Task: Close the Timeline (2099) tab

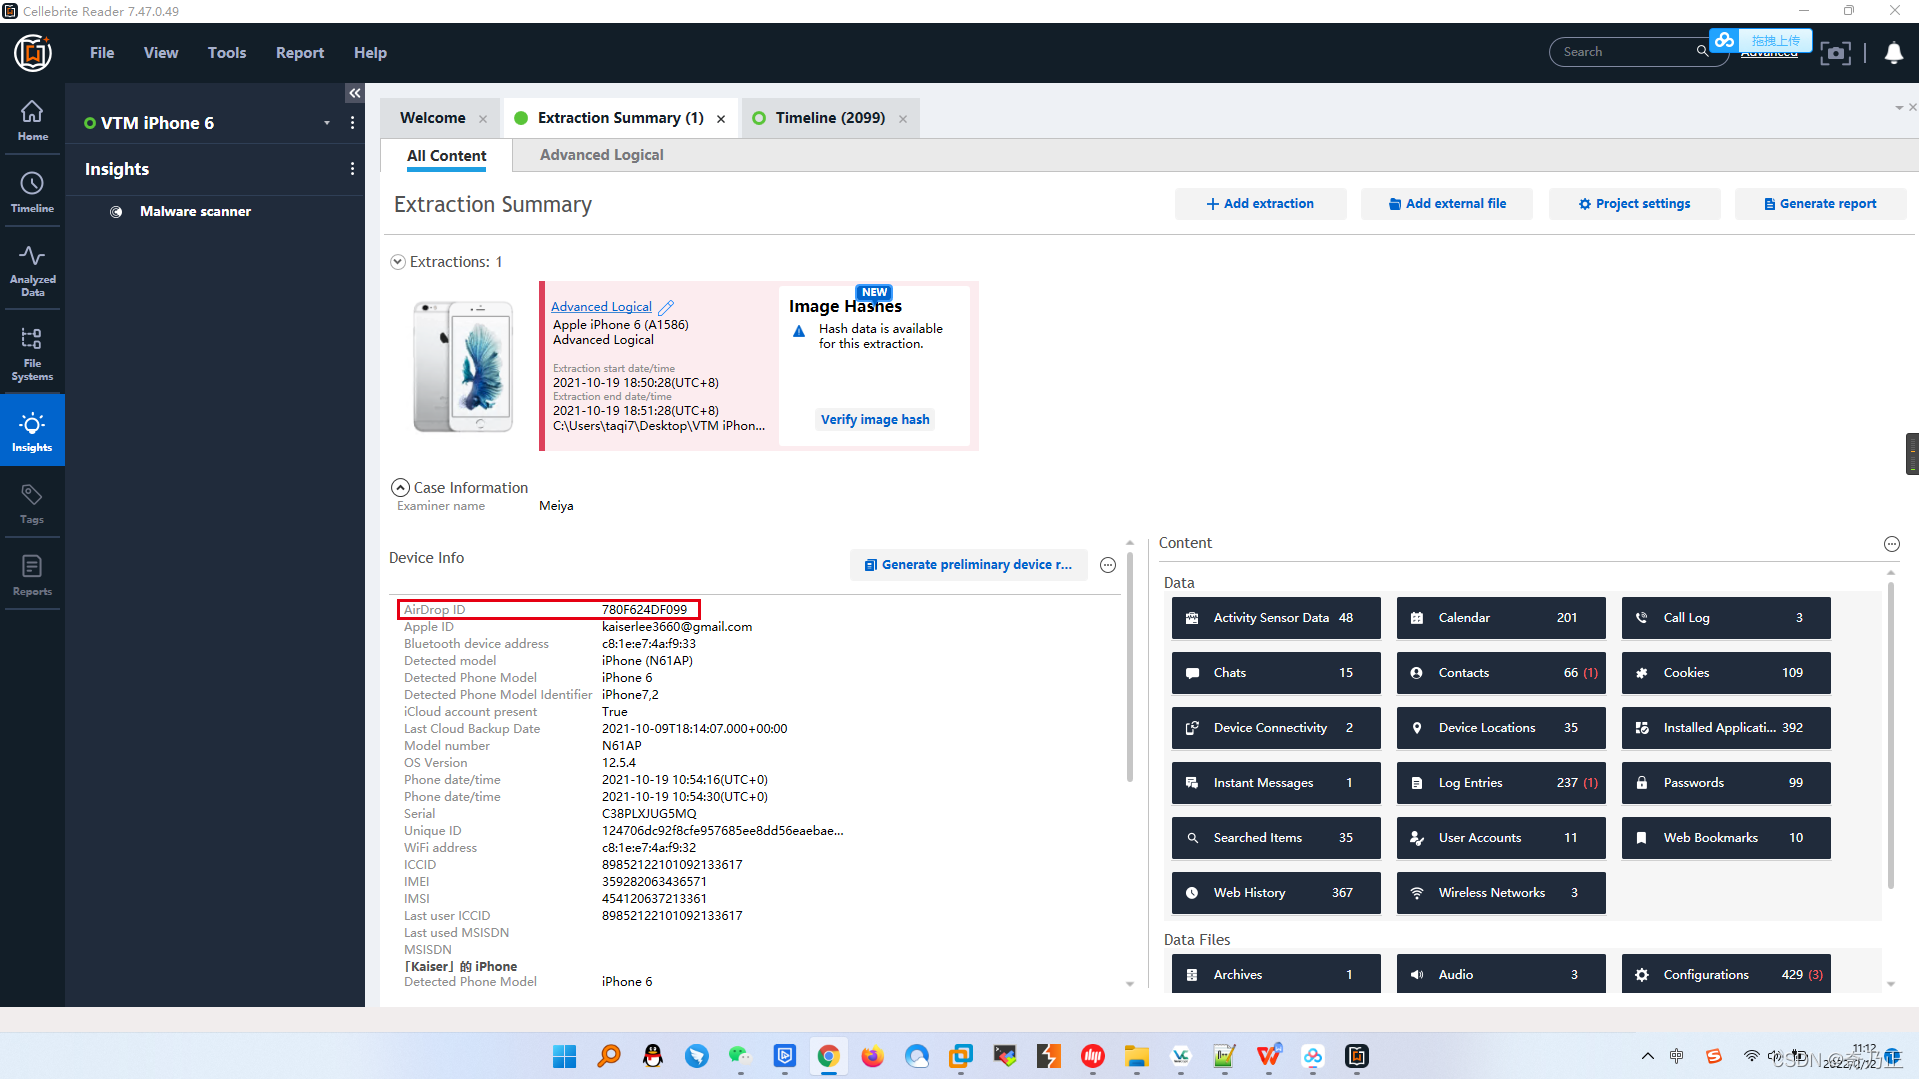Action: 903,119
